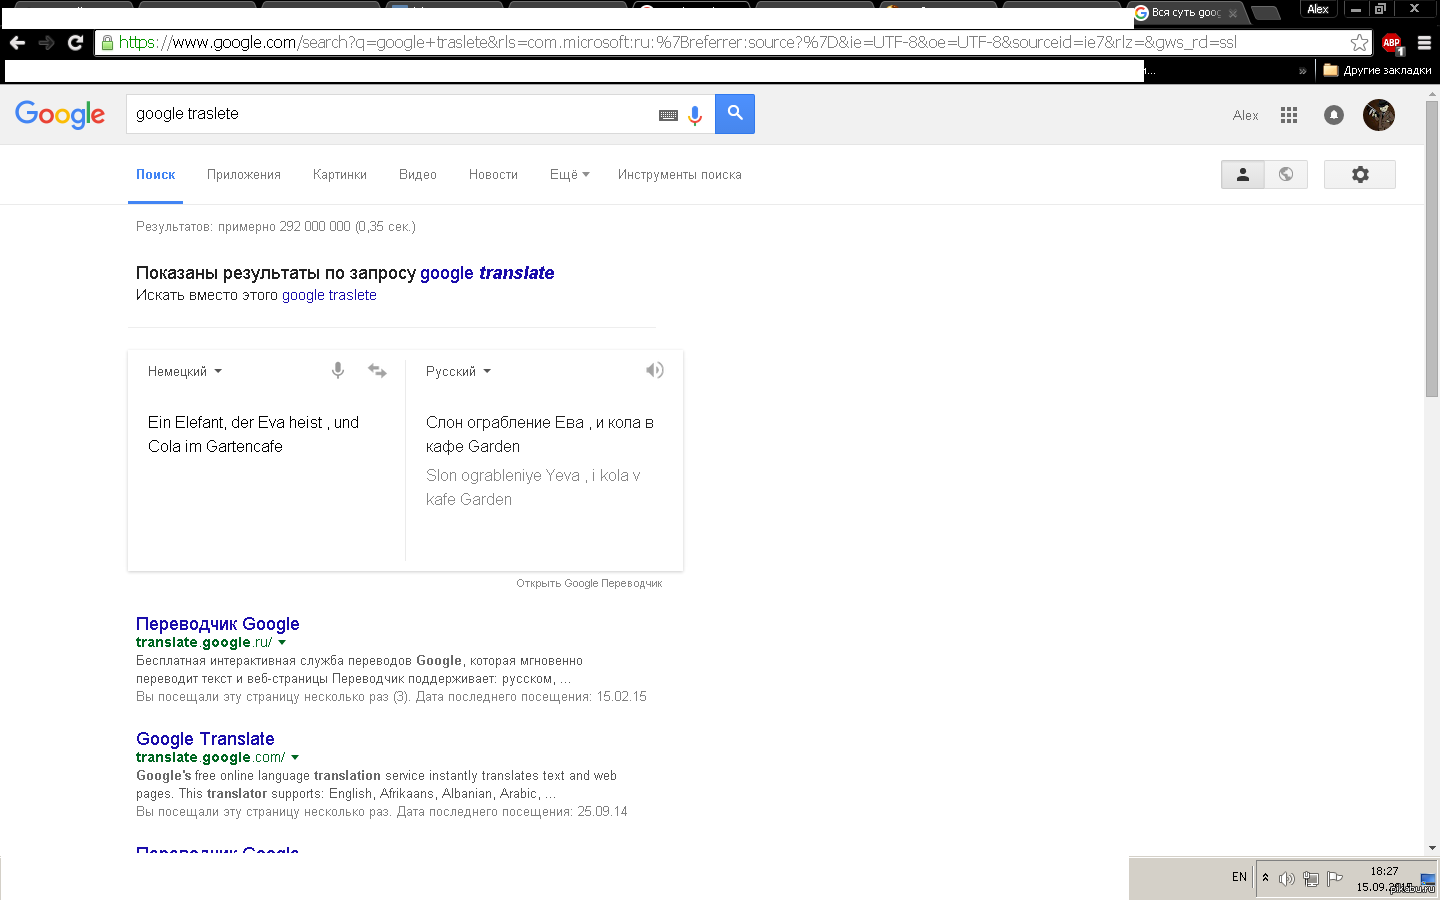Expand the Ещё search menu

[x=570, y=174]
